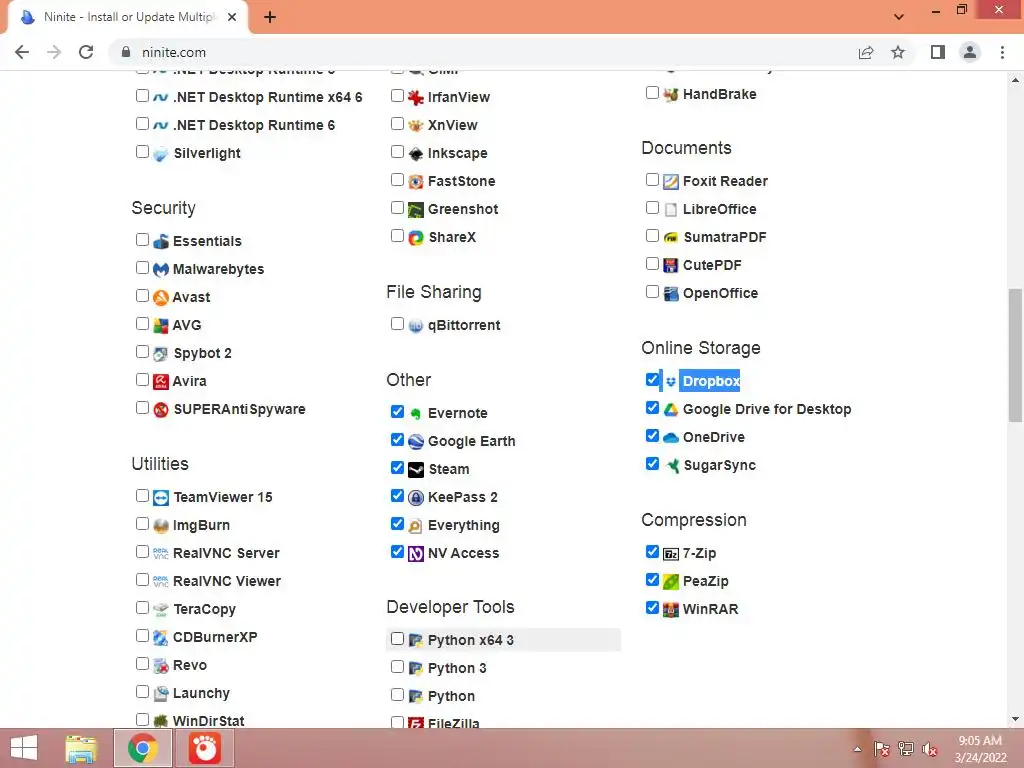The width and height of the screenshot is (1024, 768).
Task: Bookmark this page with star icon
Action: coord(898,52)
